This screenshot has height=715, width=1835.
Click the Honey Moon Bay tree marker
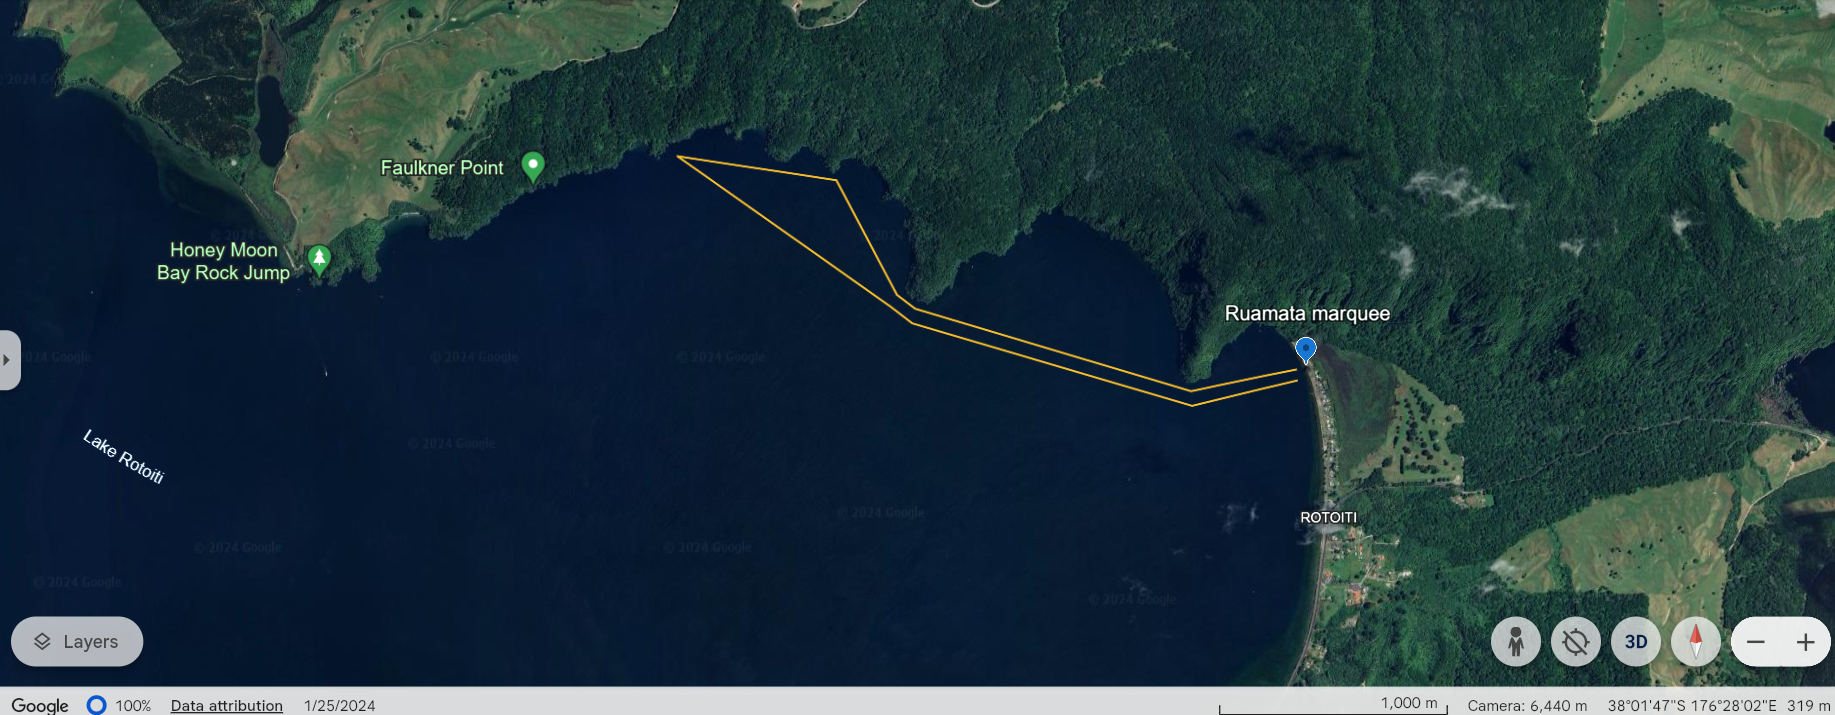319,261
